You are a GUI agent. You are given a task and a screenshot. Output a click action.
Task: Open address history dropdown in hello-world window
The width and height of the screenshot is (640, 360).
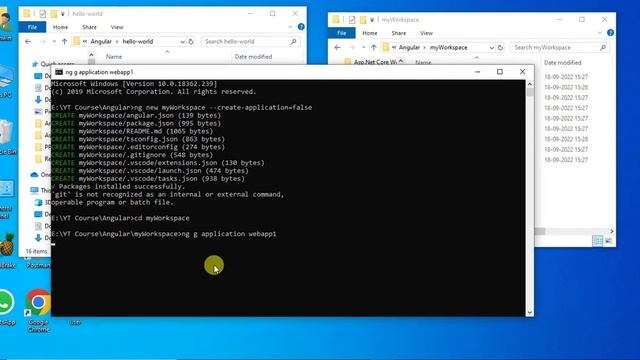point(182,41)
